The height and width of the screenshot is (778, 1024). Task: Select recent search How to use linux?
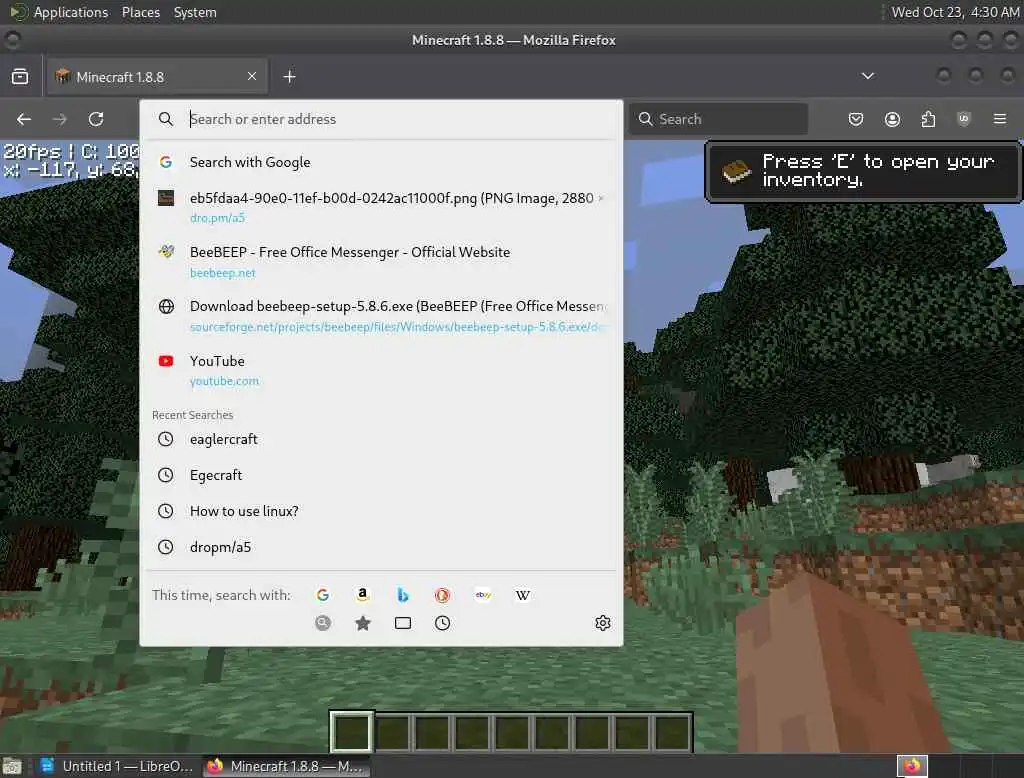click(x=381, y=511)
